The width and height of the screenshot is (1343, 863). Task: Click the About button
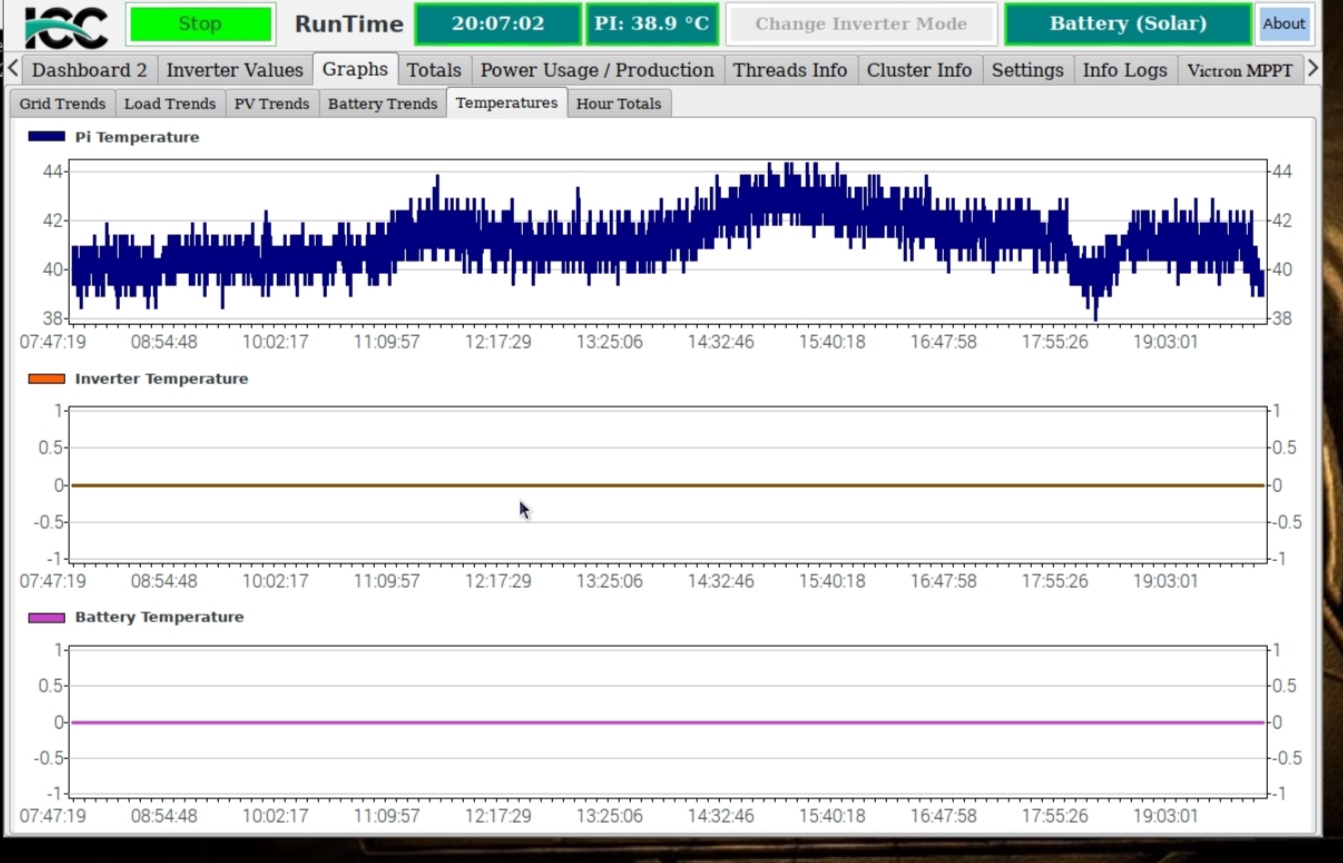coord(1284,24)
